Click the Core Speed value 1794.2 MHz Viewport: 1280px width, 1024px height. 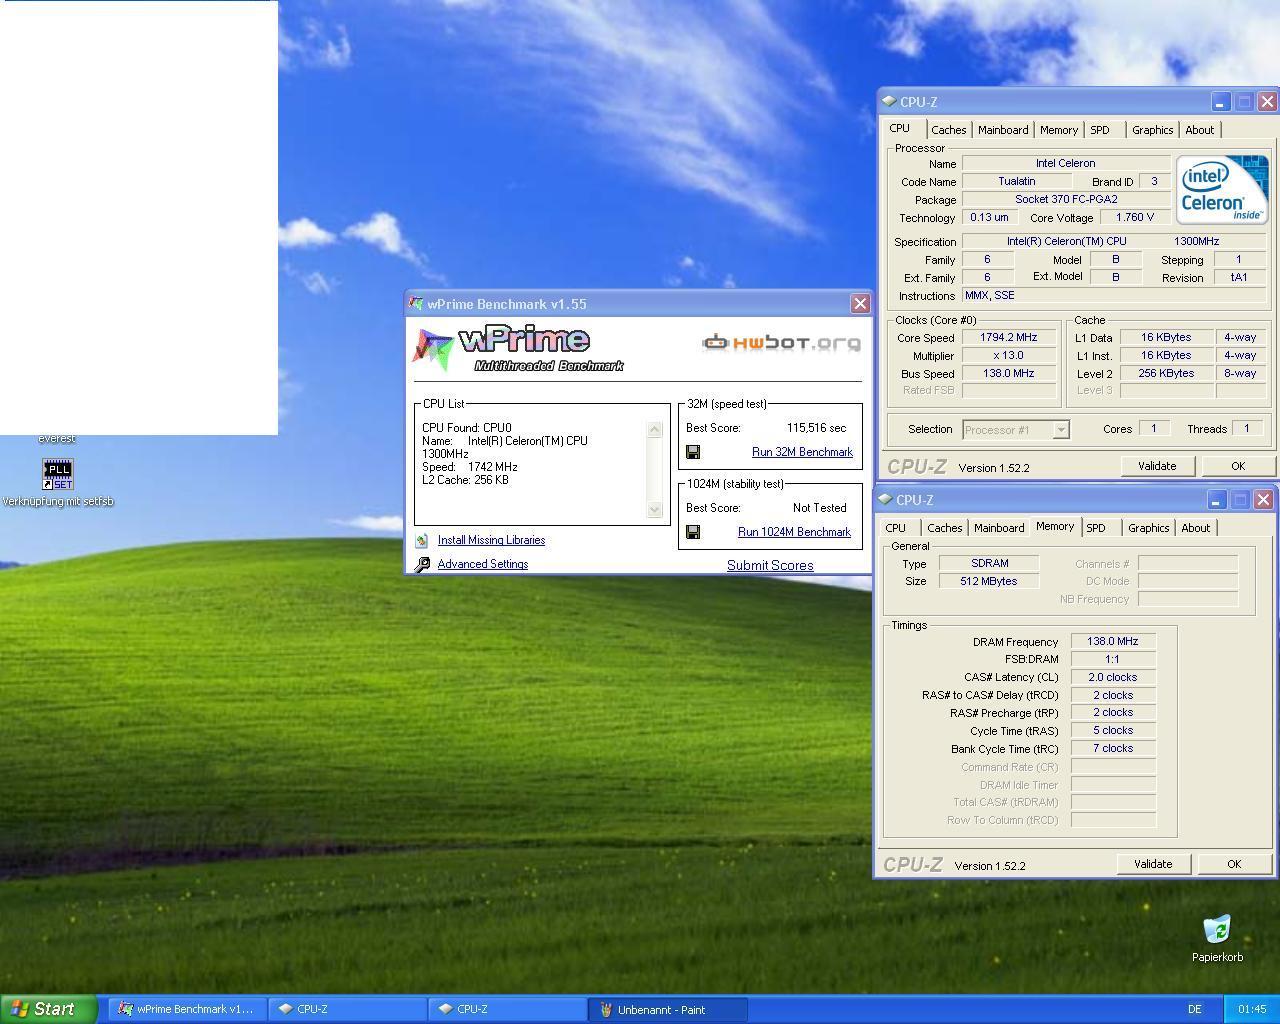pyautogui.click(x=1008, y=338)
